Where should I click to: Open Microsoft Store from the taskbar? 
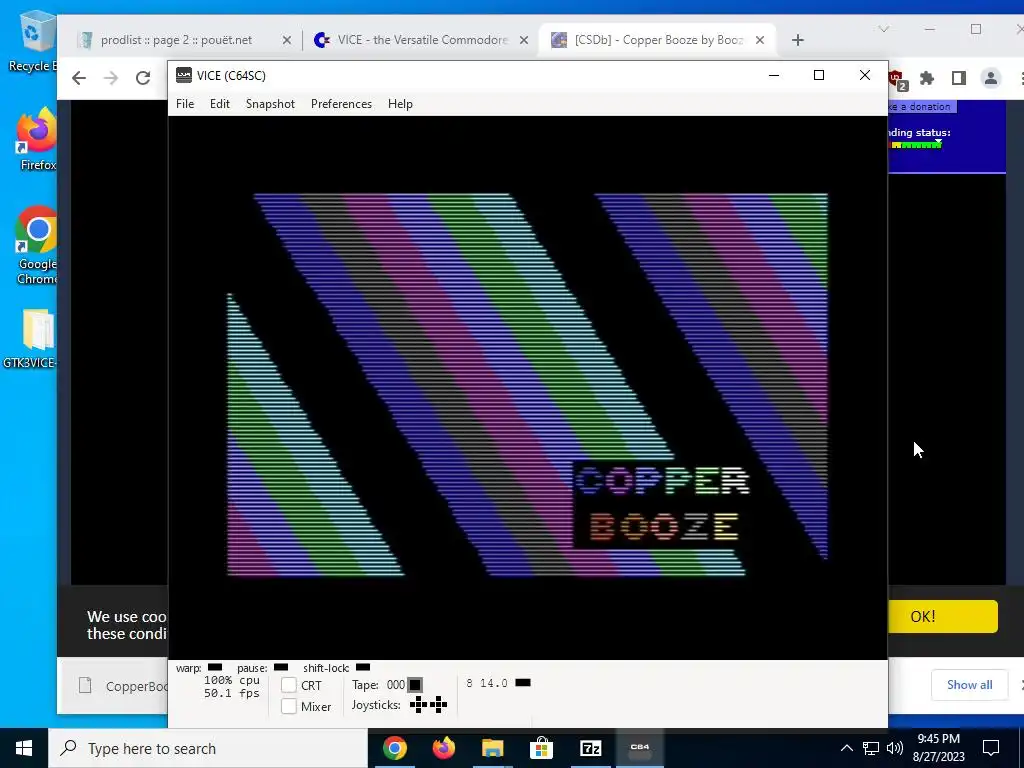click(541, 748)
